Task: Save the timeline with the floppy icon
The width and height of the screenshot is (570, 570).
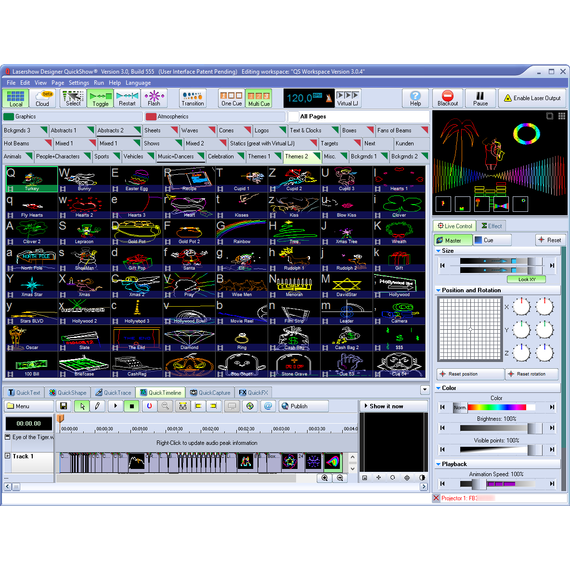Action: (x=63, y=406)
